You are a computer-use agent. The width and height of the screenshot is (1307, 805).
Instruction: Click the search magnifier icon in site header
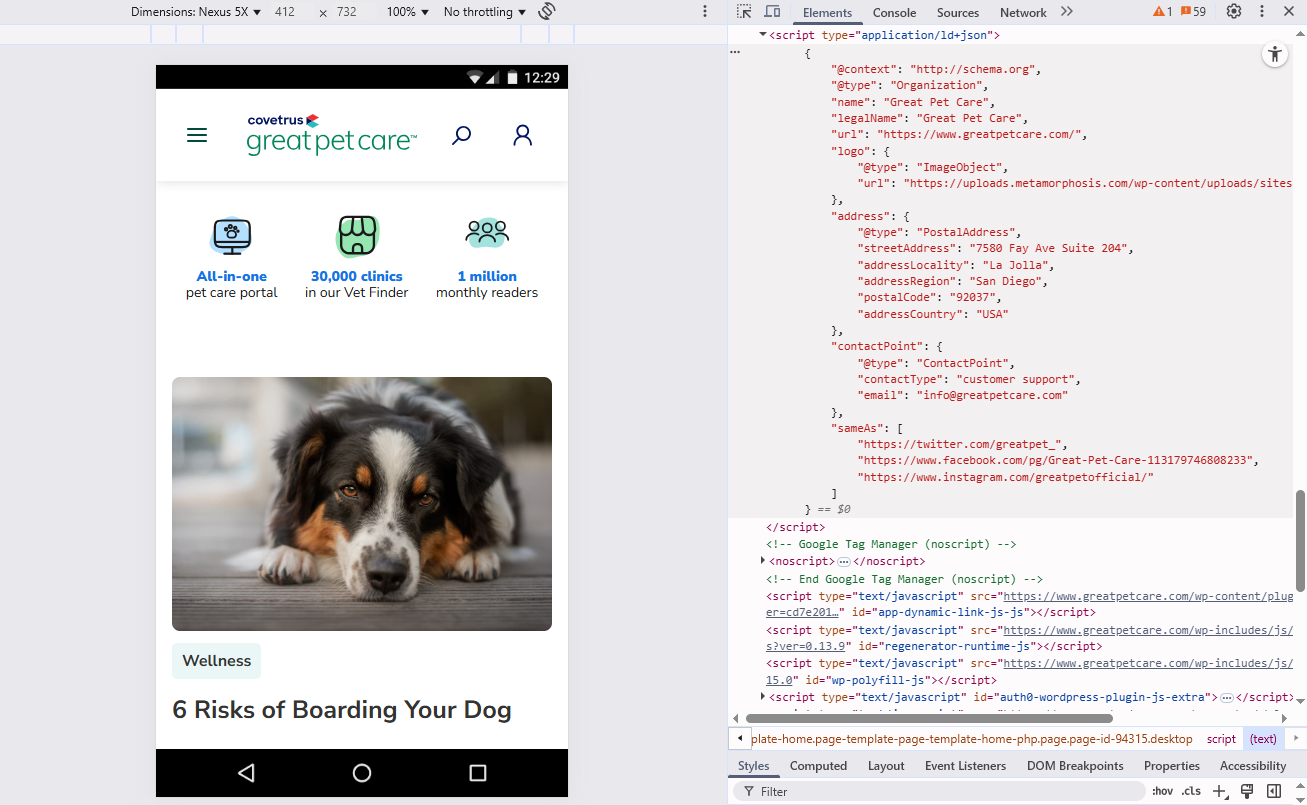461,135
